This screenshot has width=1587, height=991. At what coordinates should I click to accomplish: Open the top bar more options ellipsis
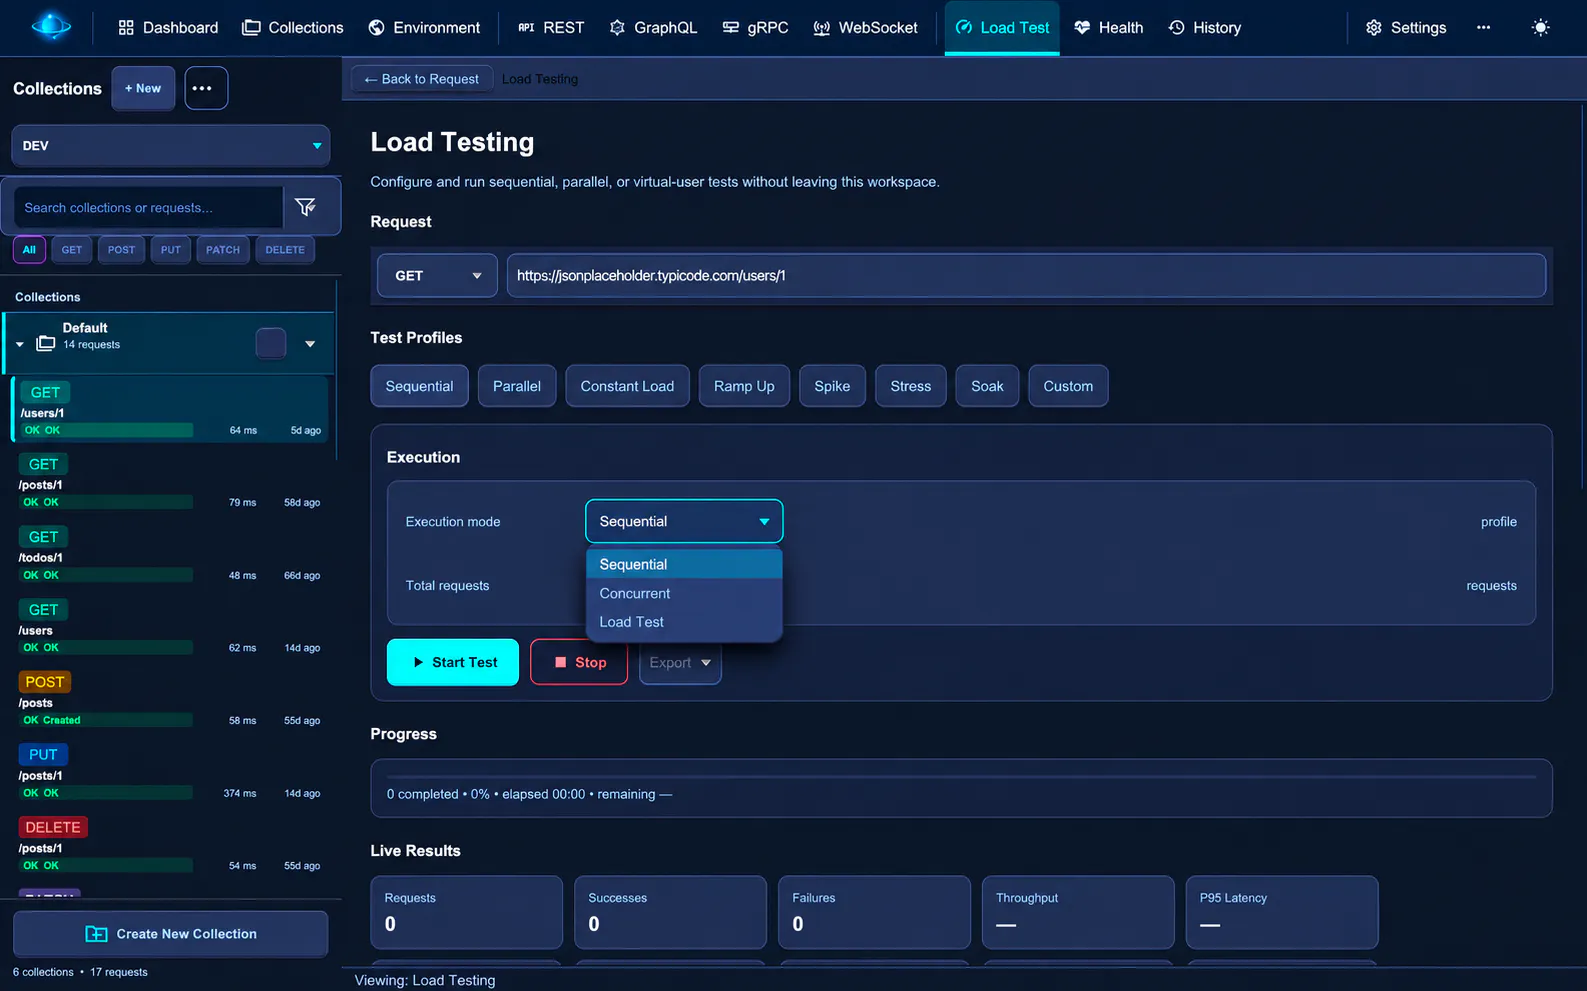click(x=1483, y=28)
